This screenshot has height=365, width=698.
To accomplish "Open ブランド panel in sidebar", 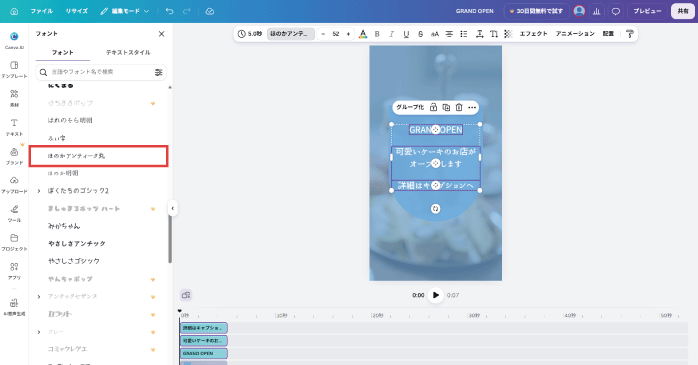I will pos(14,156).
